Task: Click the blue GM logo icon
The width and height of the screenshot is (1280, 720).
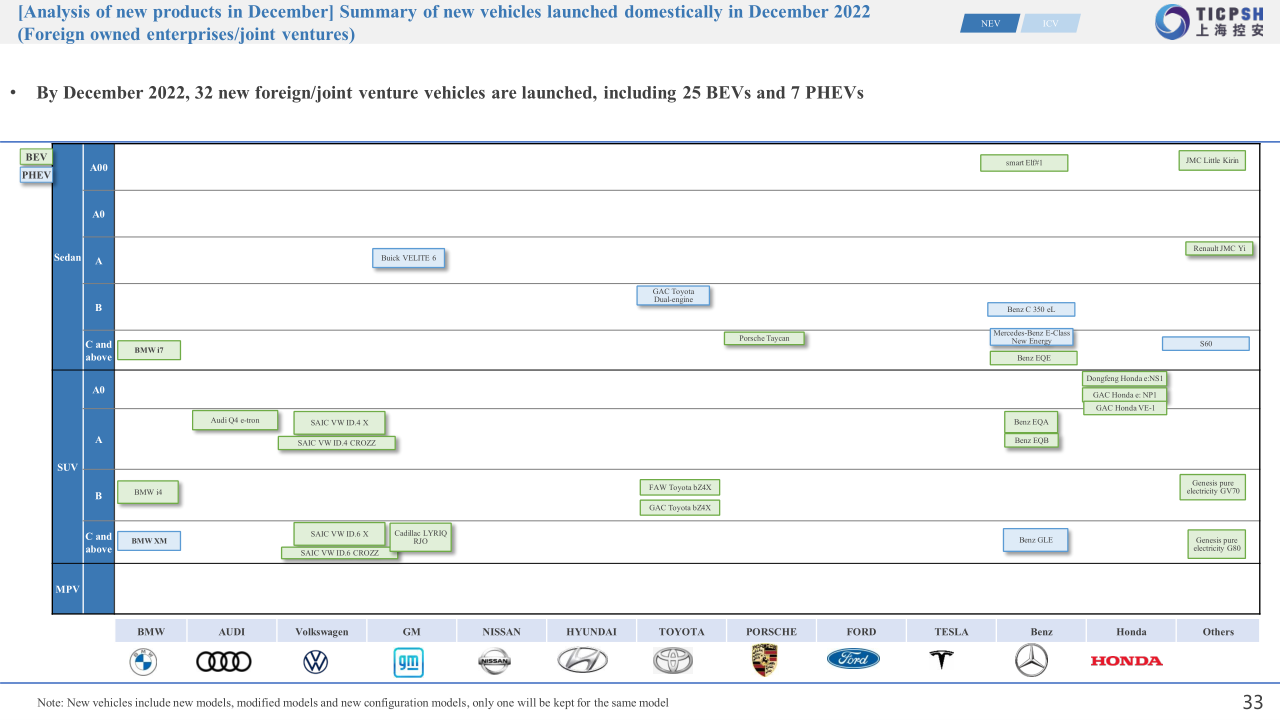Action: (408, 661)
